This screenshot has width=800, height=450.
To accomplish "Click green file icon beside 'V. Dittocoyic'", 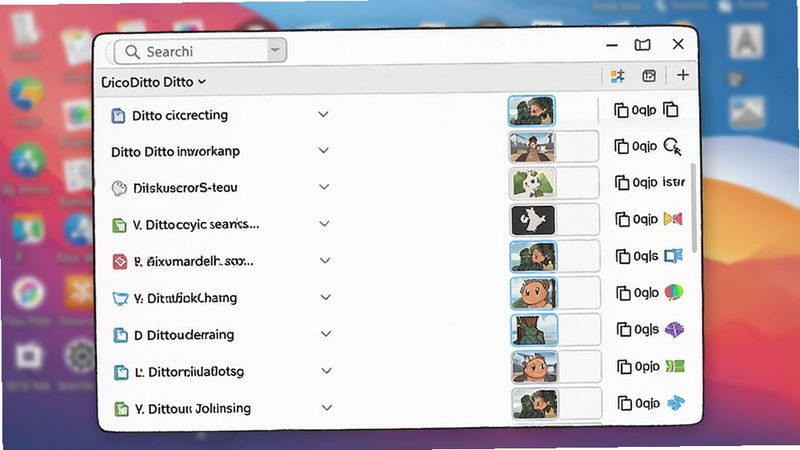I will (x=119, y=225).
